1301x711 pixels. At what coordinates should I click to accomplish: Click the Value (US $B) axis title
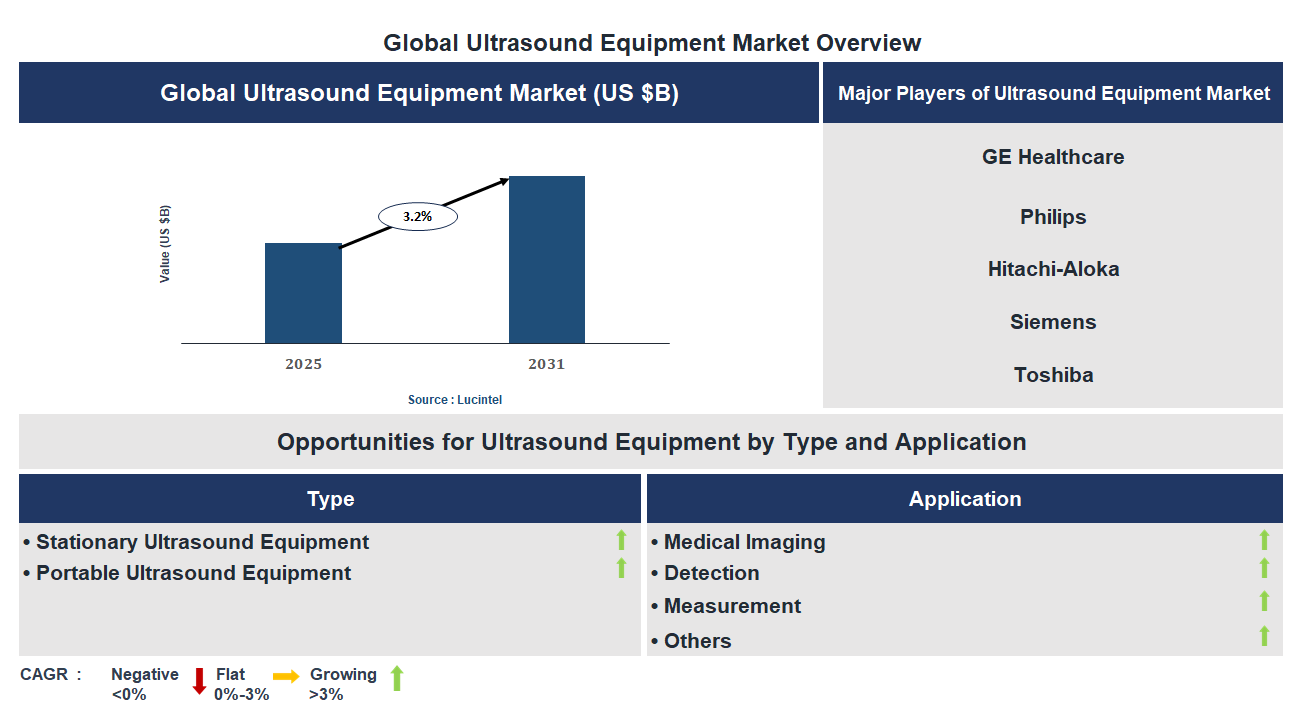[165, 244]
